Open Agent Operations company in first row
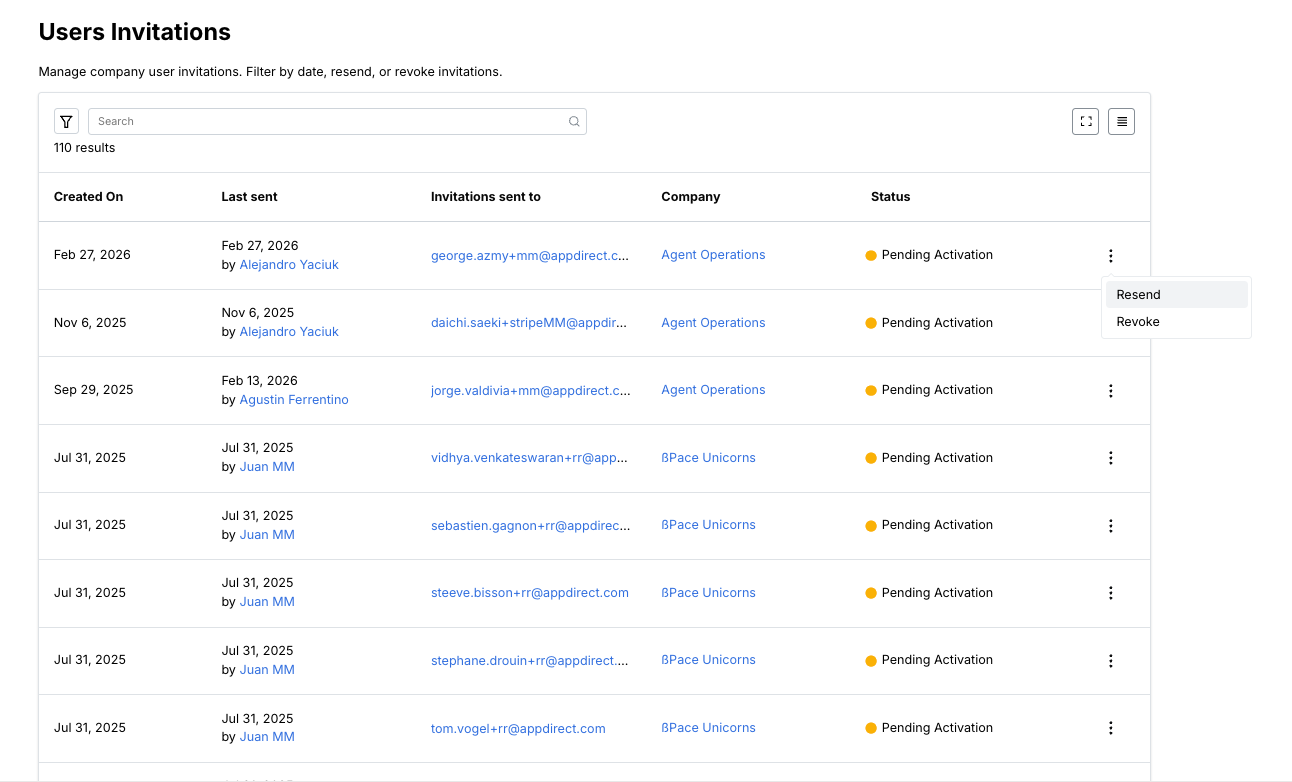 [713, 255]
